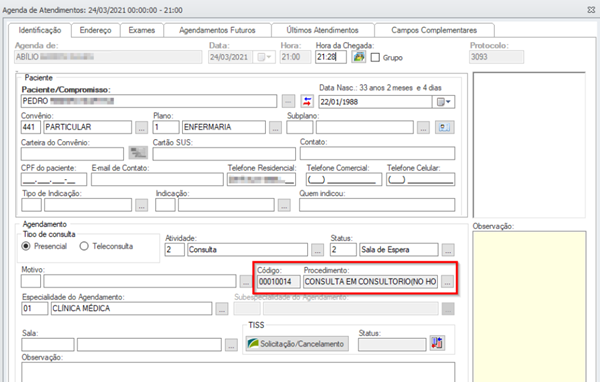Screen dimensions: 600x382
Task: Open patient search ellipsis button
Action: tap(289, 101)
